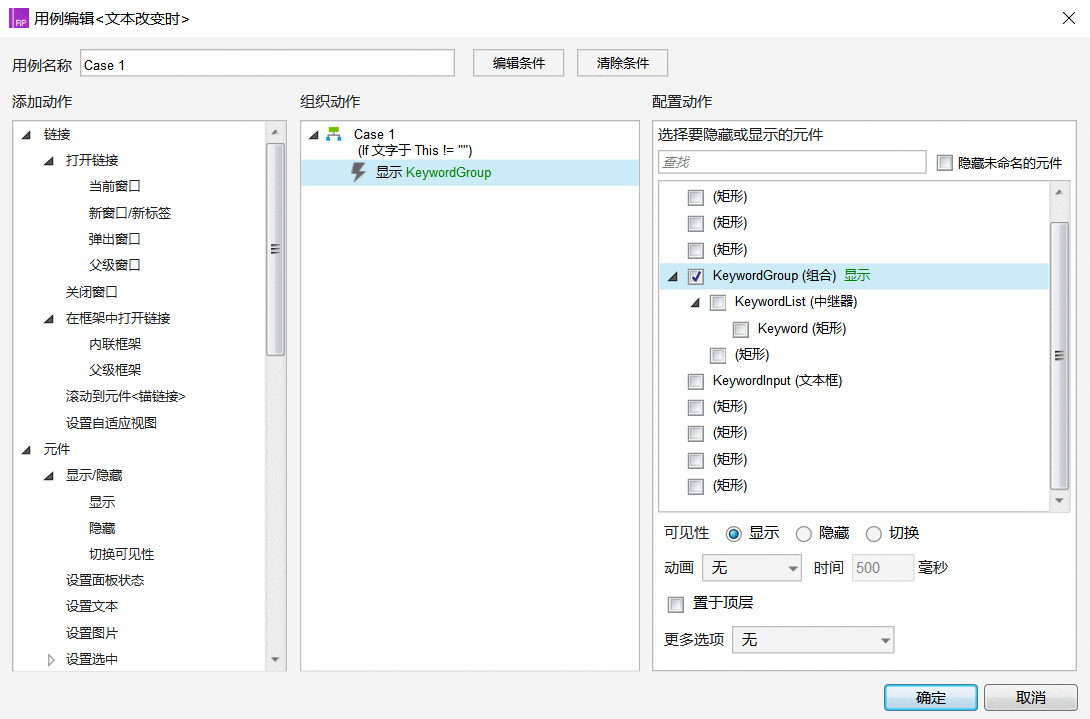Collapse the 显示/隐藏 group
1090x719 pixels.
(x=49, y=476)
